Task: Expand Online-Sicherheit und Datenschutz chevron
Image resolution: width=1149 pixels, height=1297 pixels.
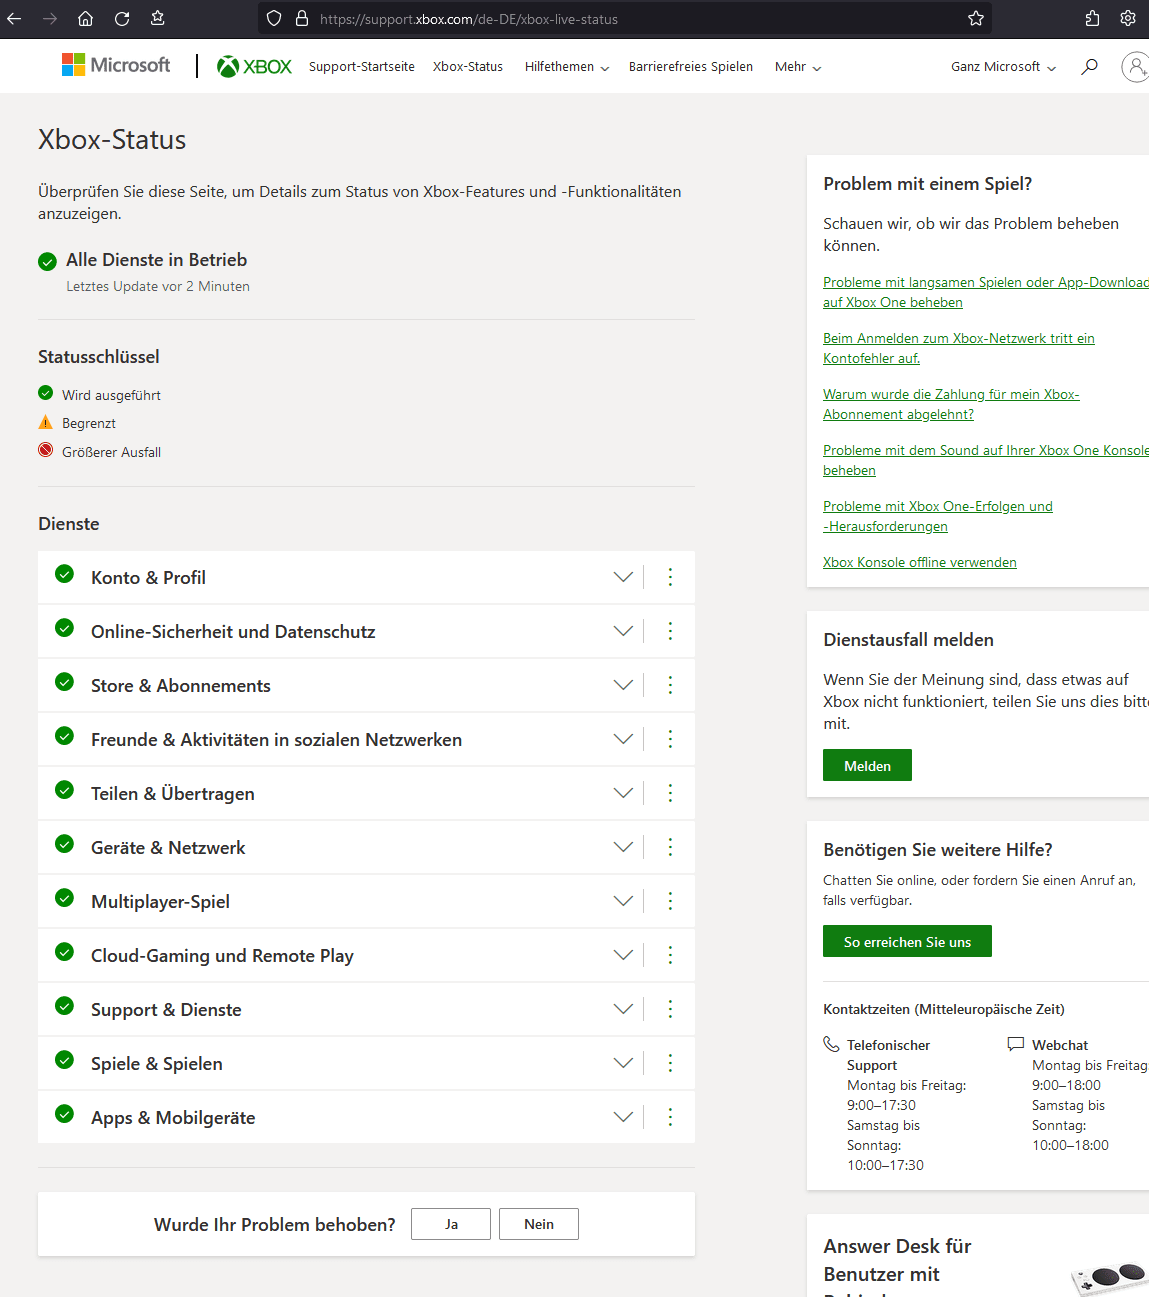Action: (x=623, y=631)
